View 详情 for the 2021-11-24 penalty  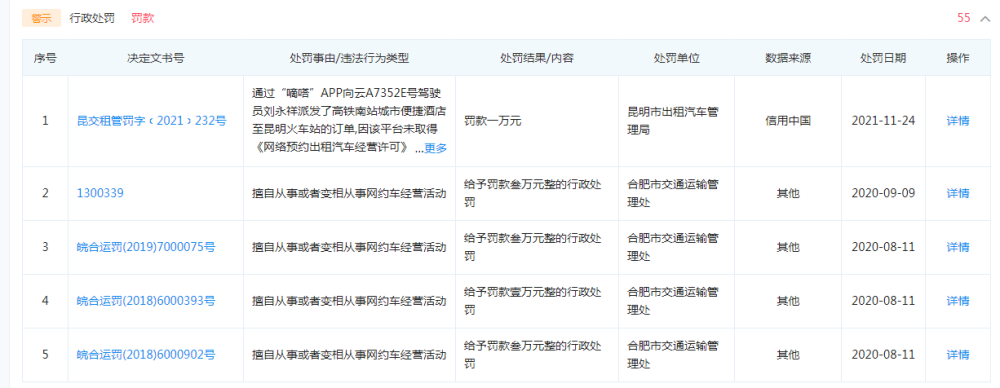pos(958,121)
